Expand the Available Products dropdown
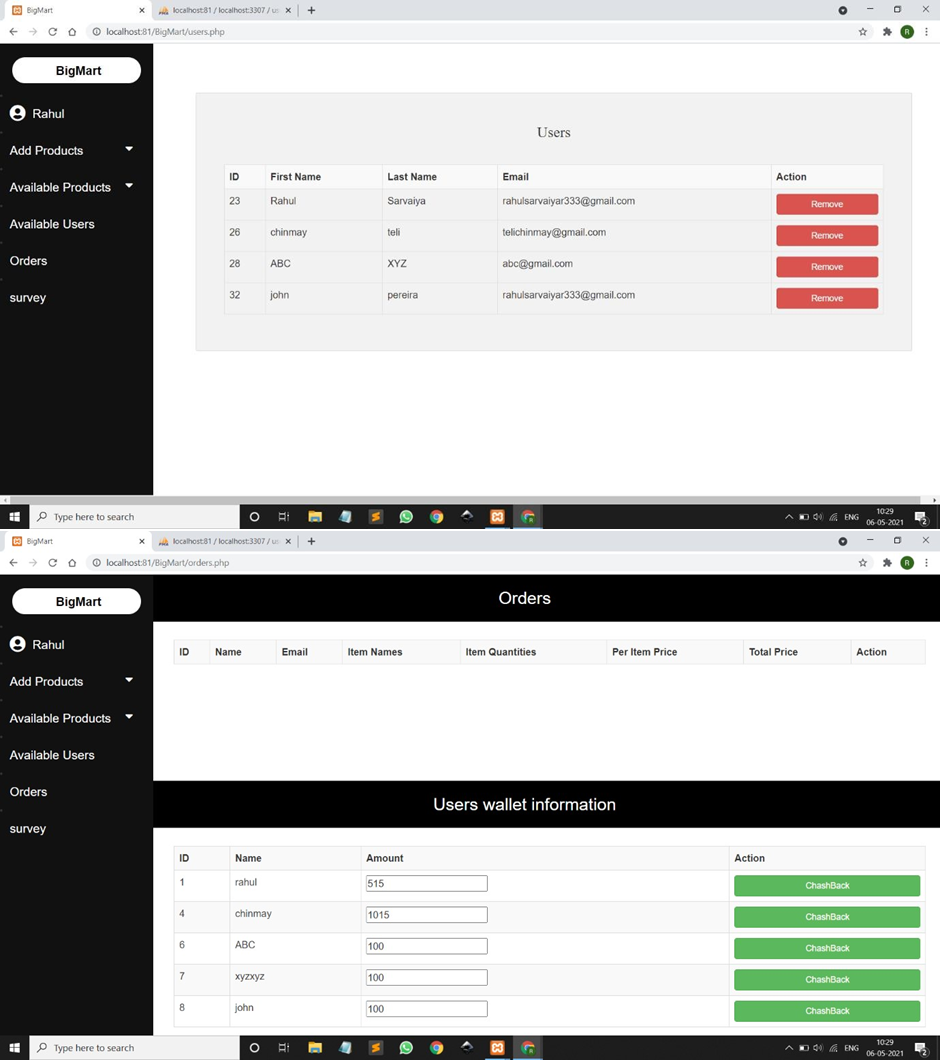The width and height of the screenshot is (940, 1060). coord(129,186)
